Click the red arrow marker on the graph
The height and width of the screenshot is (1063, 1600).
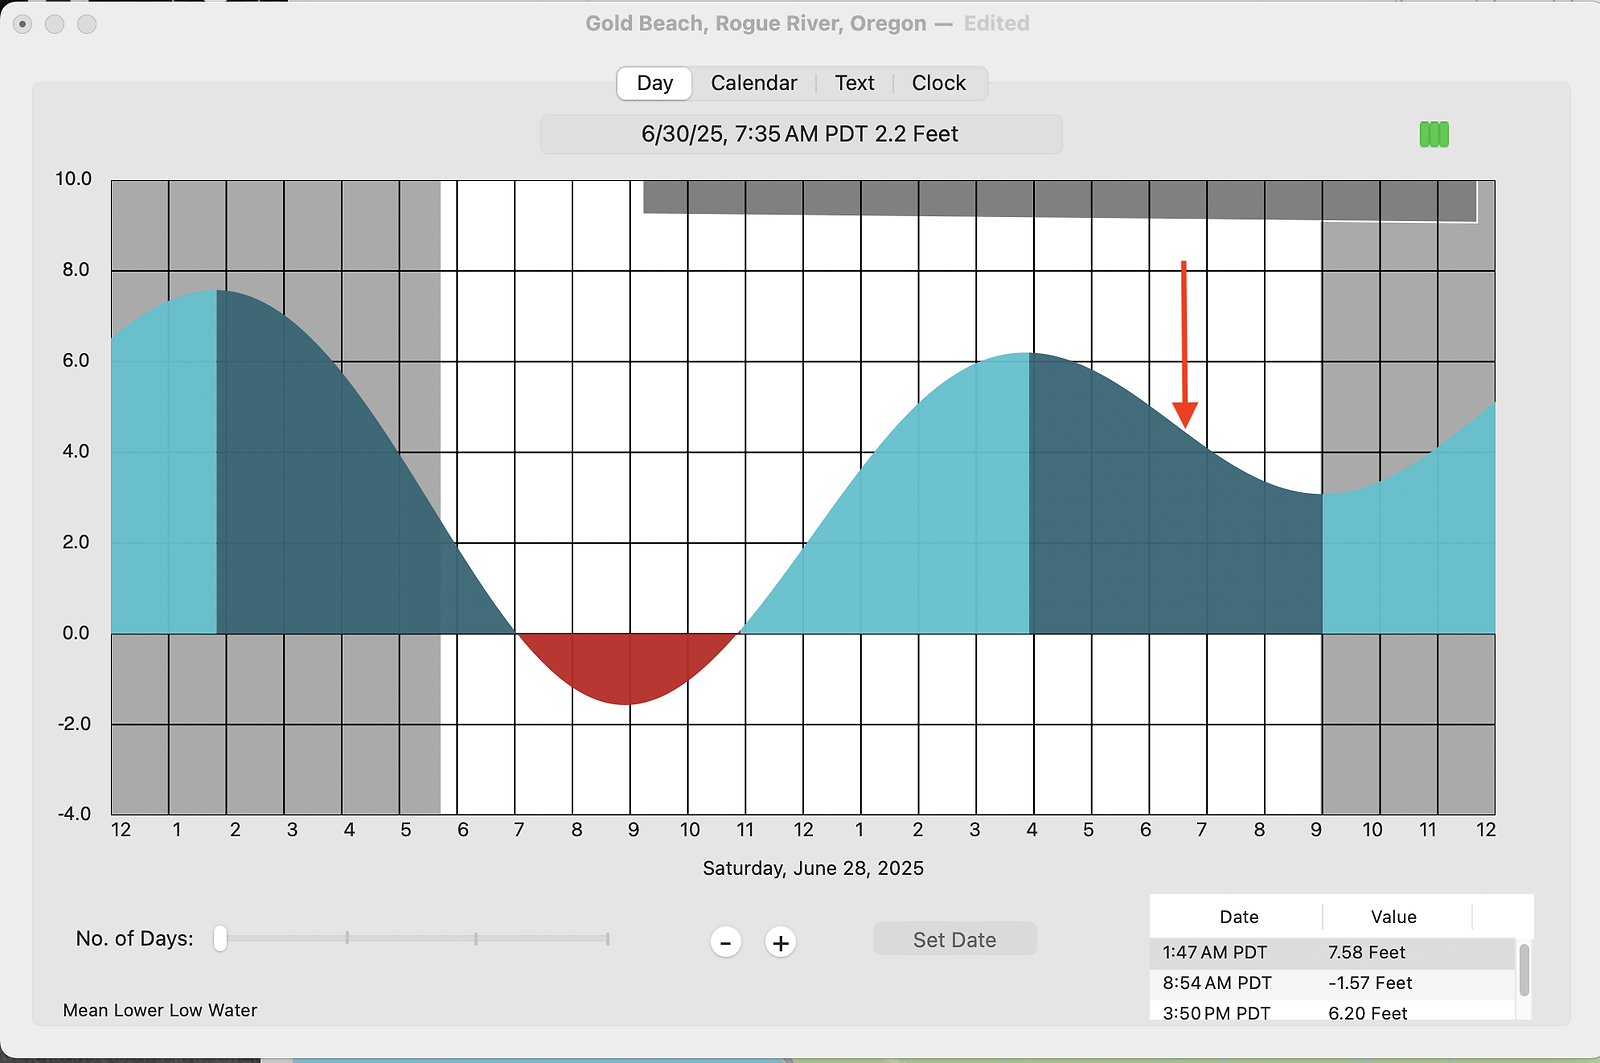pos(1185,345)
